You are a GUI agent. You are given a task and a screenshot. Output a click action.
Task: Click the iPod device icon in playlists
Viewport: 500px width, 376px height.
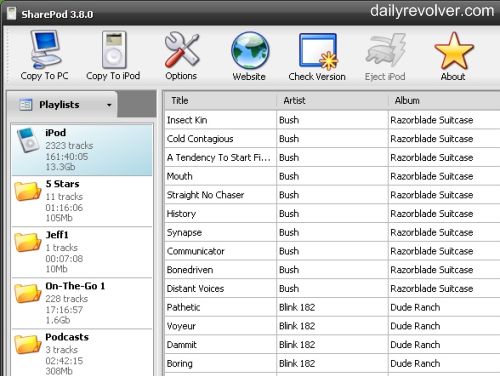pos(28,140)
